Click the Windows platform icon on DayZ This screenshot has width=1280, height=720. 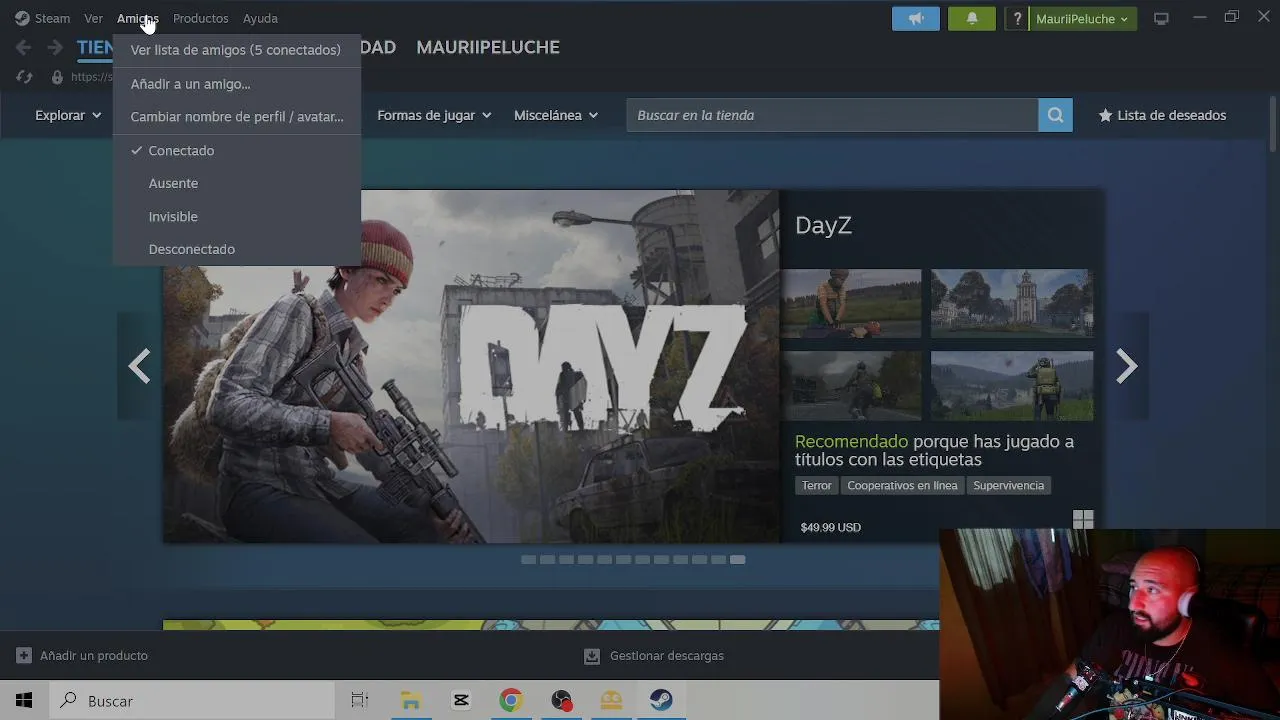click(x=1083, y=520)
